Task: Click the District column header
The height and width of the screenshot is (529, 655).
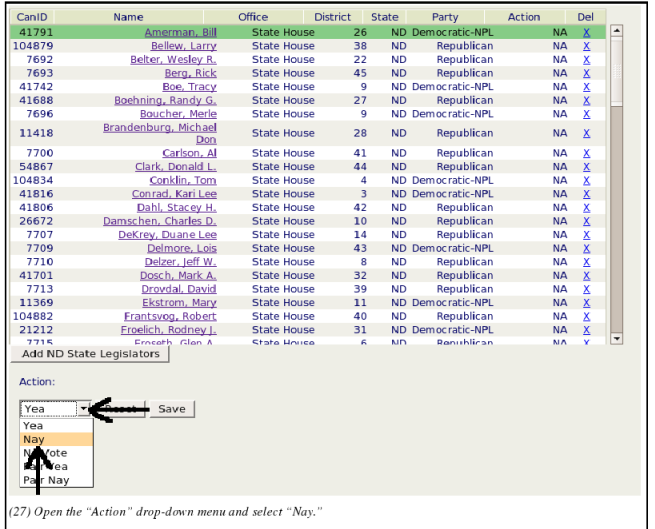Action: click(332, 17)
